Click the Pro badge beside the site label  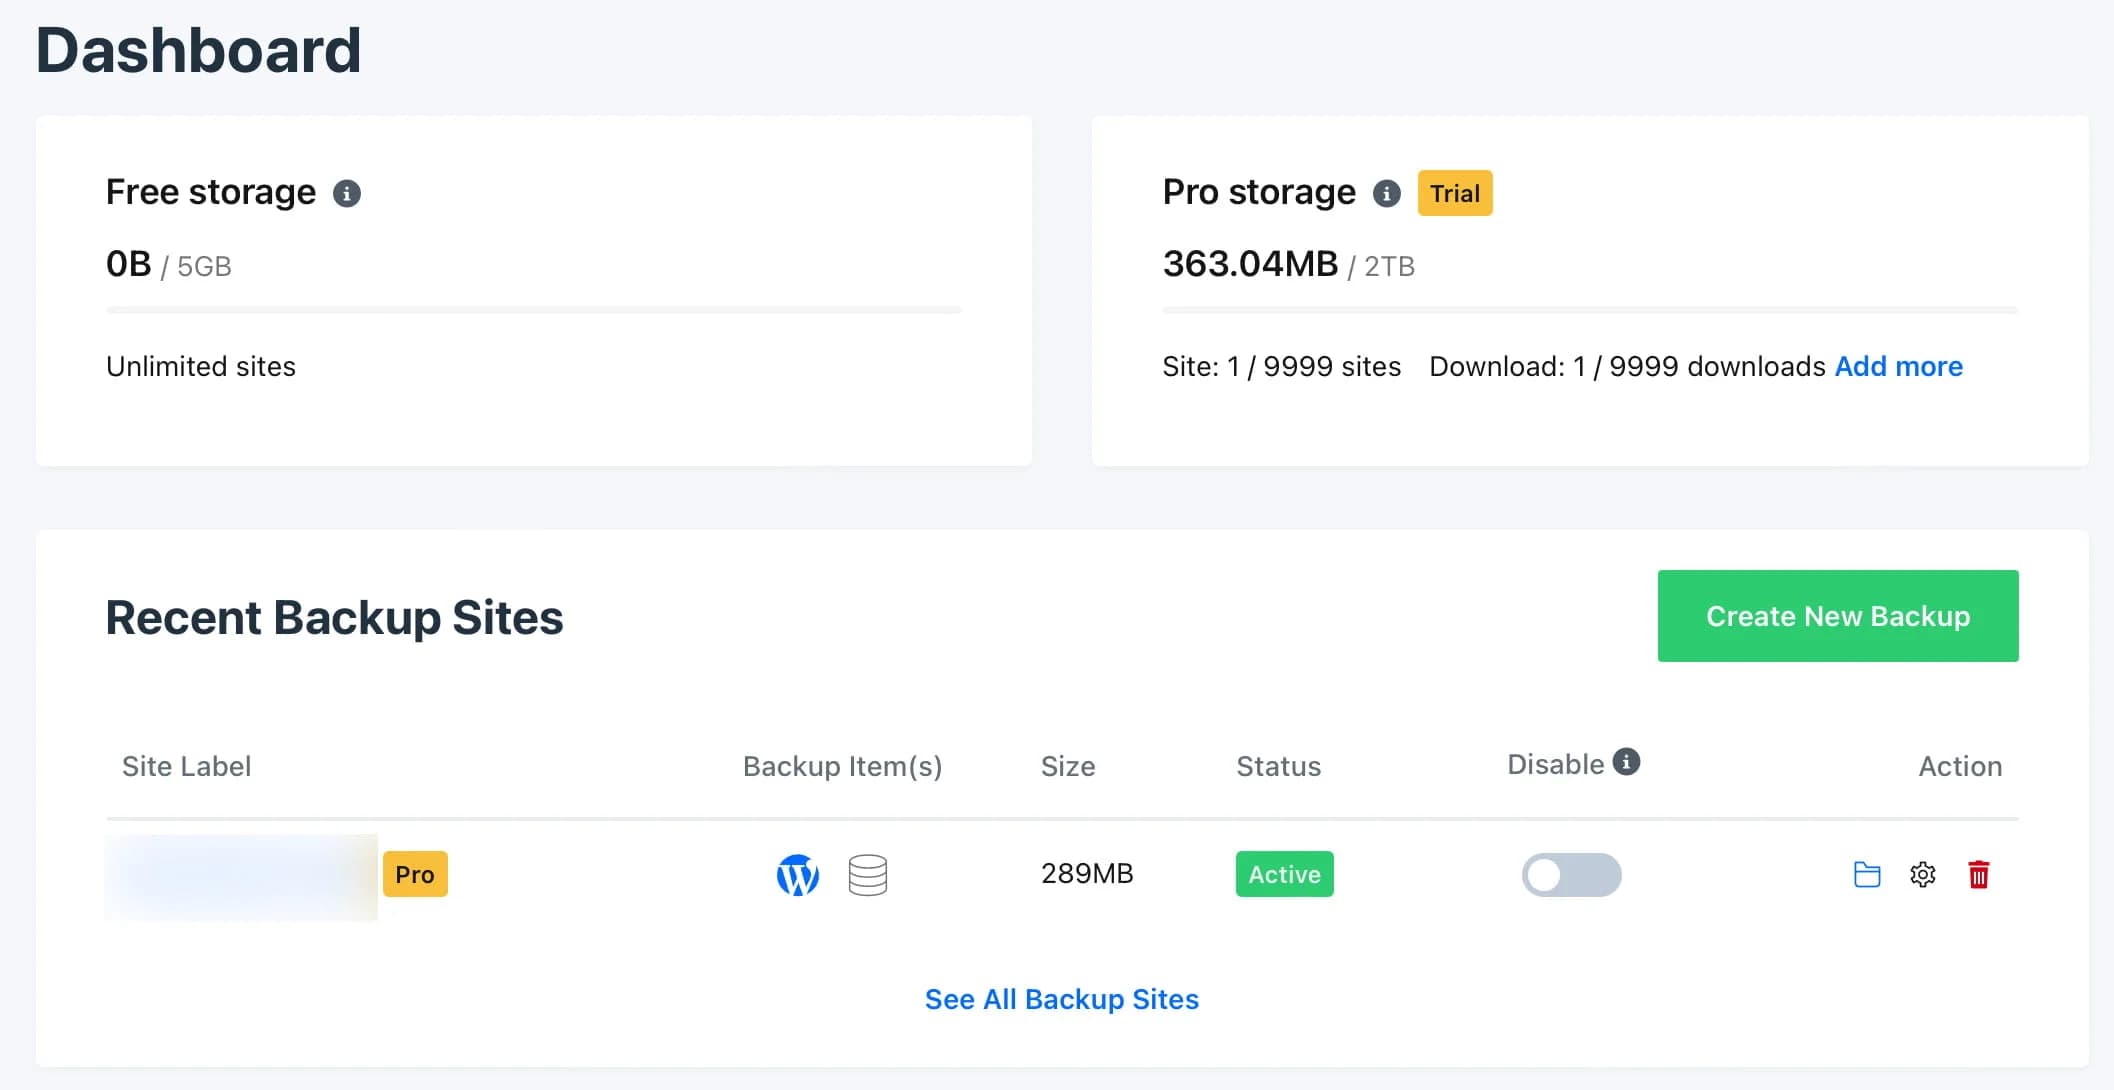(x=414, y=874)
